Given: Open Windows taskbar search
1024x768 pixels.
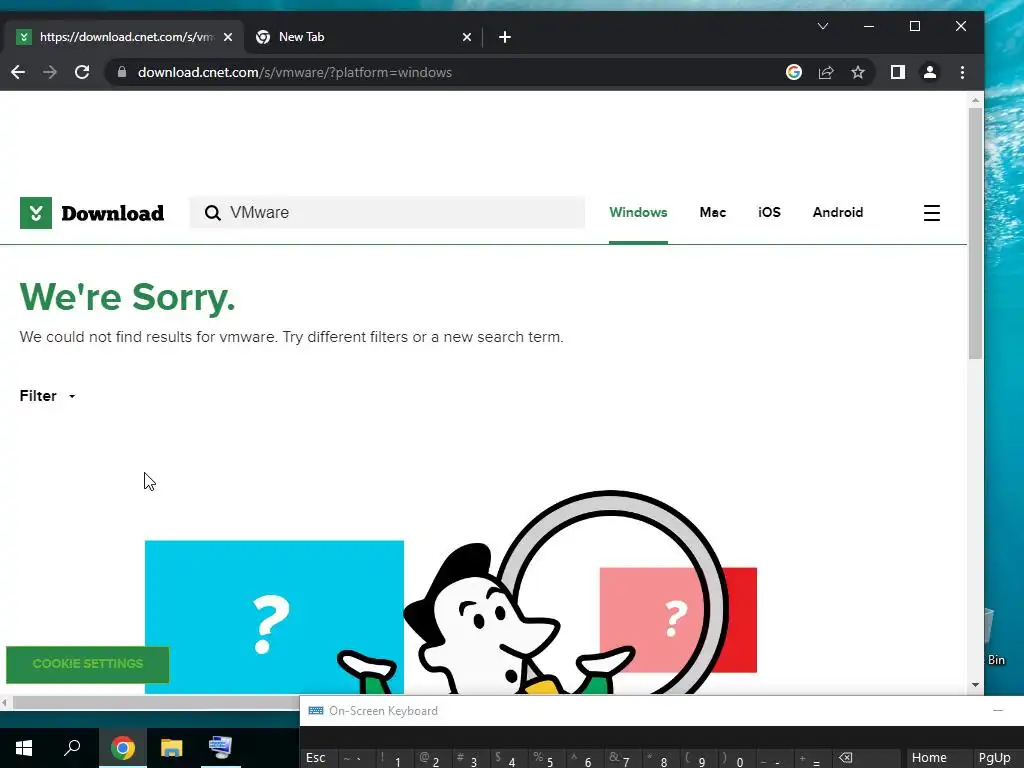Looking at the screenshot, I should 72,748.
